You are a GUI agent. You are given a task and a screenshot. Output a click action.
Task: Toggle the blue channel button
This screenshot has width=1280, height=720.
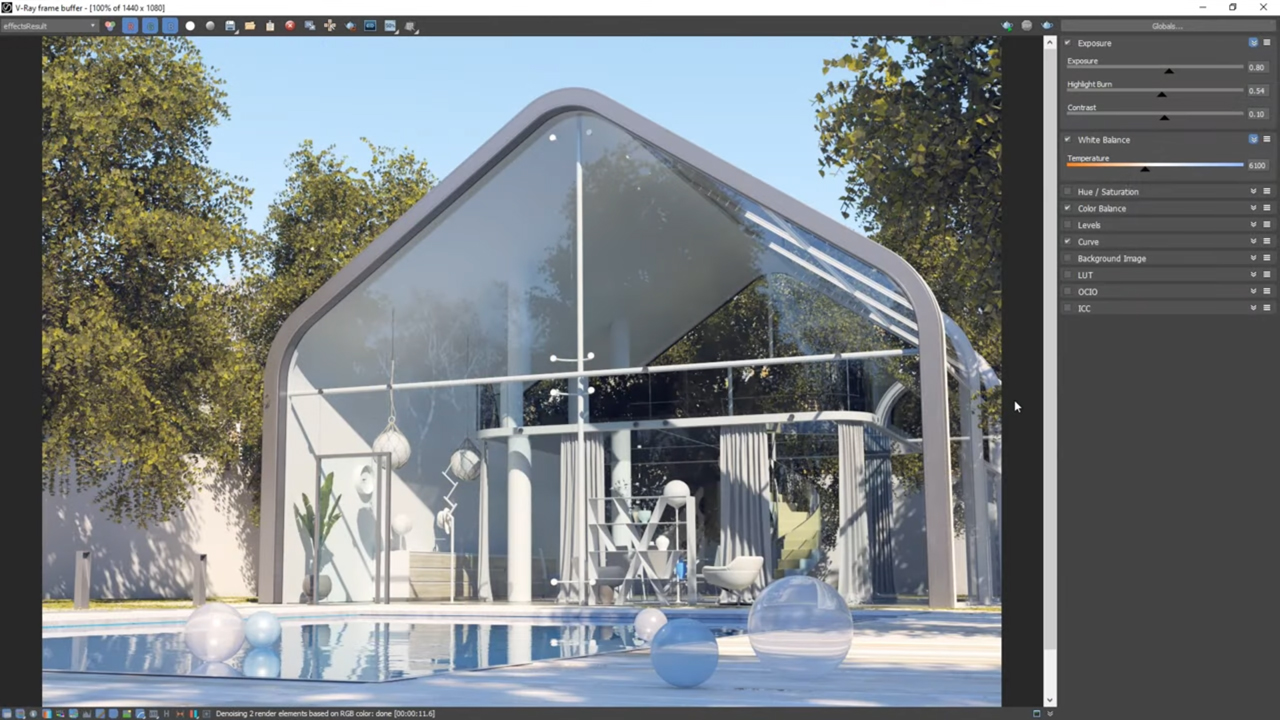[x=170, y=26]
